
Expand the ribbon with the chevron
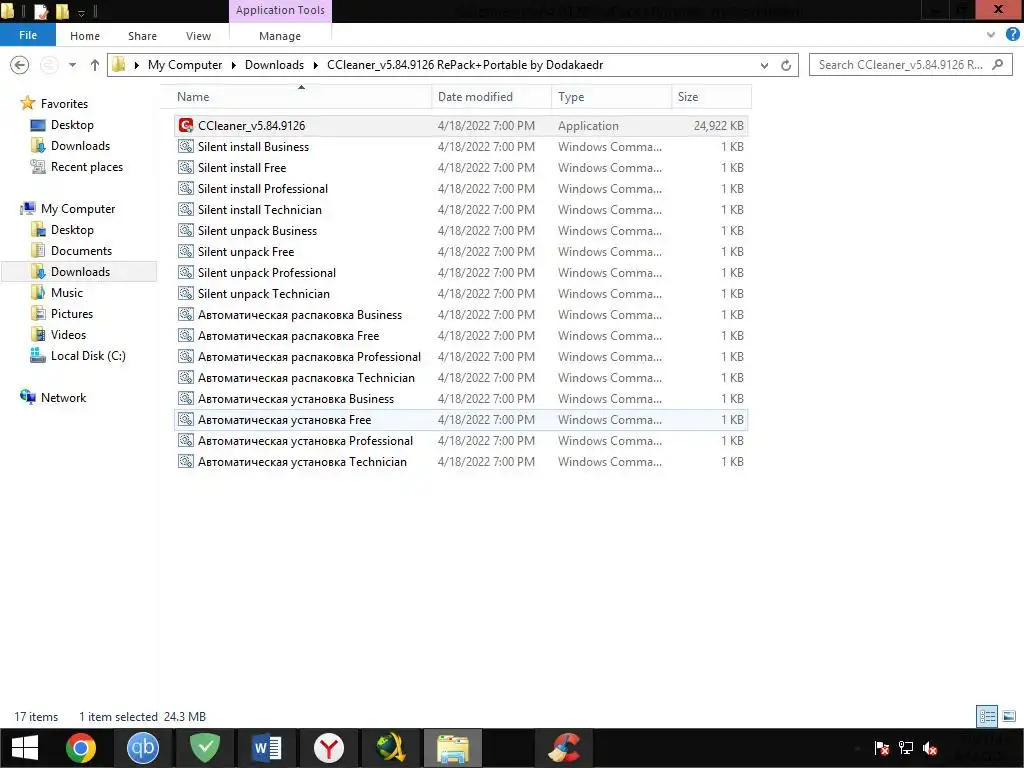tap(991, 35)
